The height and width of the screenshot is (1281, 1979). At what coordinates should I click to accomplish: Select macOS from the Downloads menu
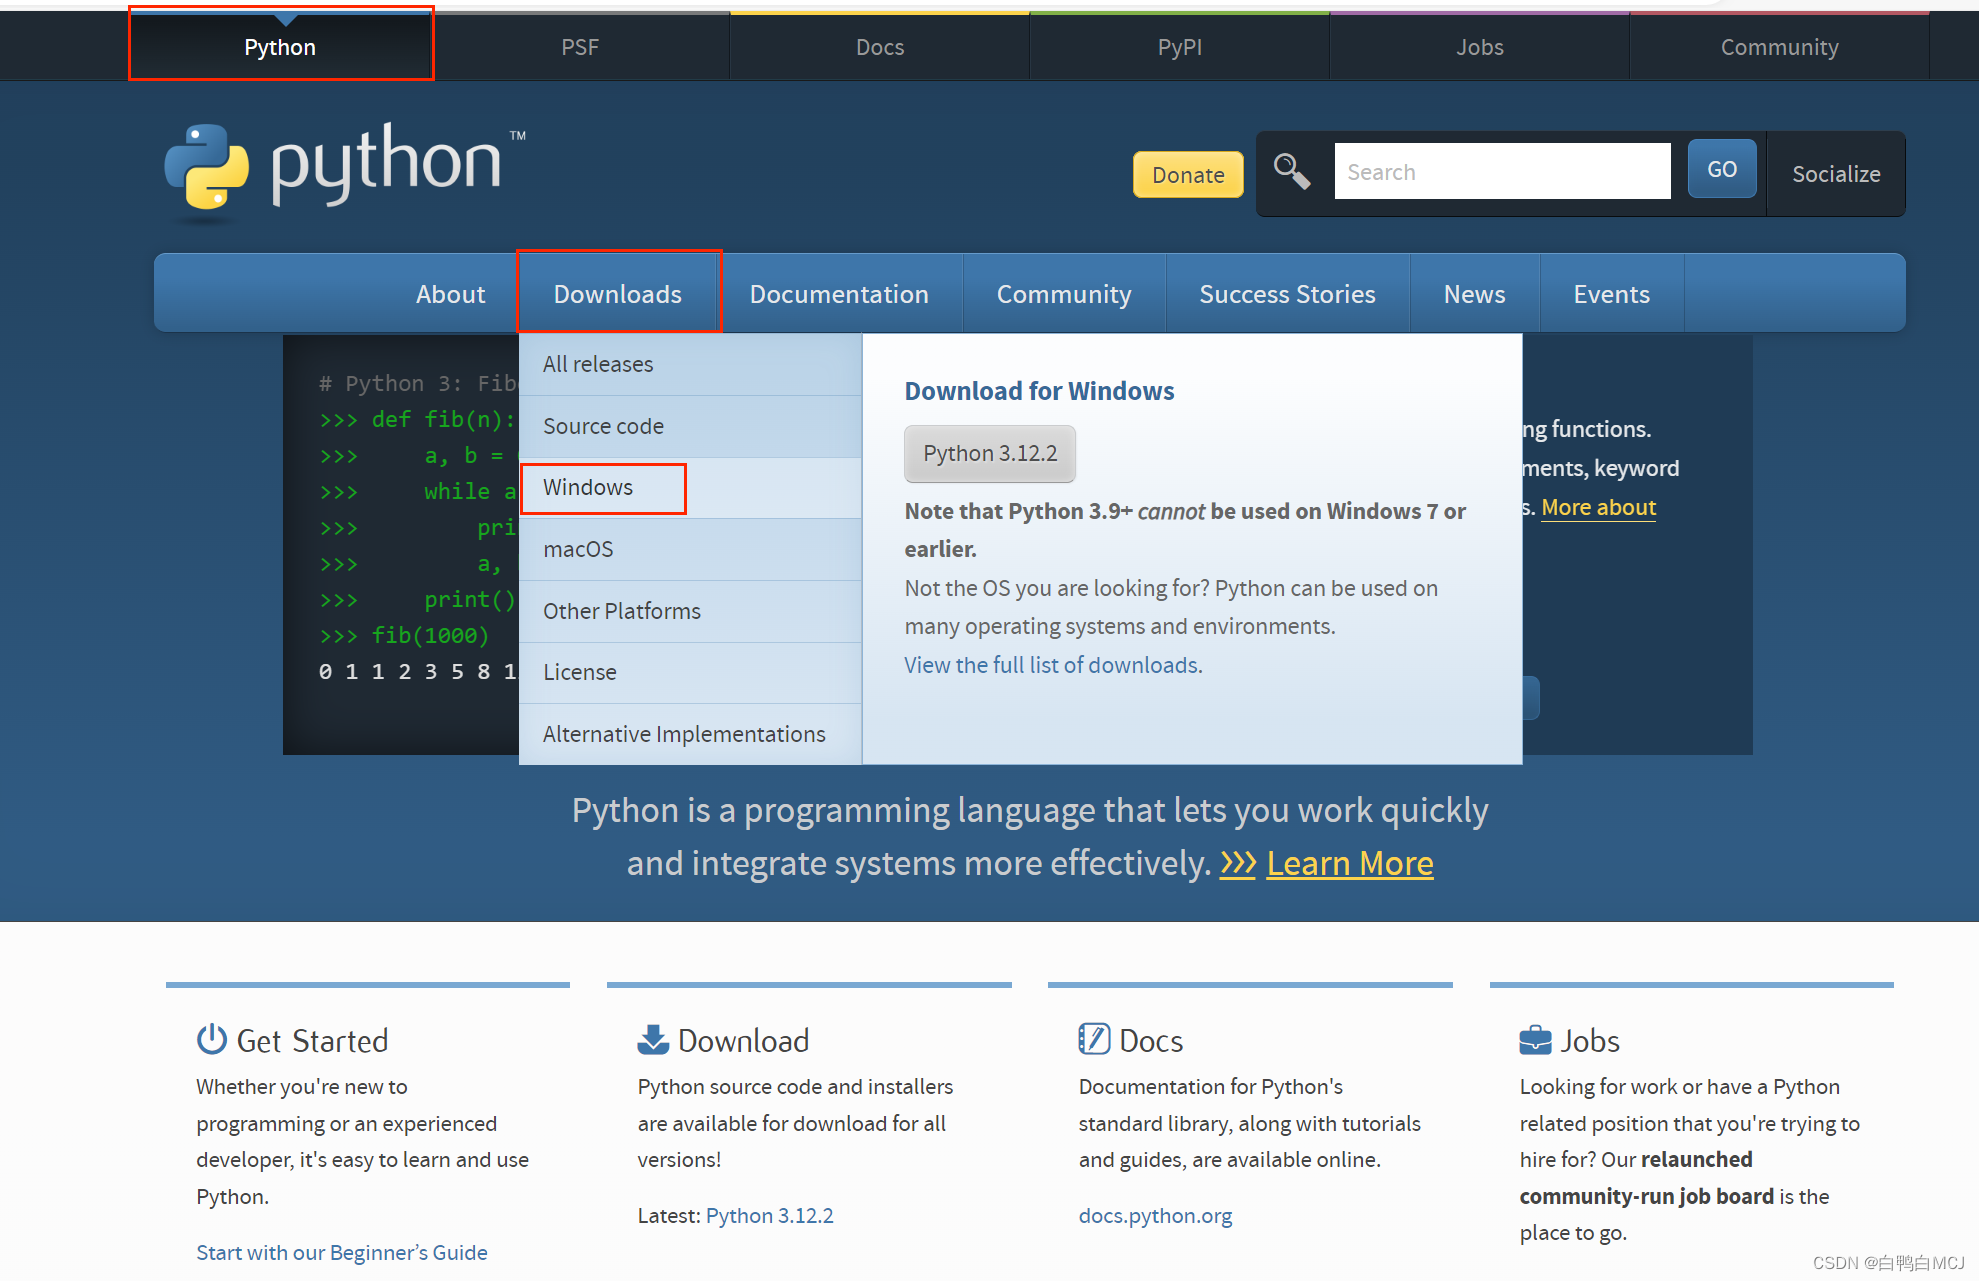click(578, 548)
